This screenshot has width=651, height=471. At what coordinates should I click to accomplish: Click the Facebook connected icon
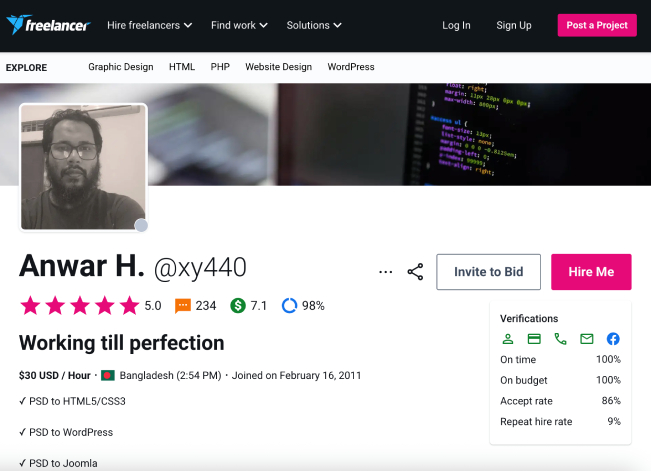click(613, 339)
